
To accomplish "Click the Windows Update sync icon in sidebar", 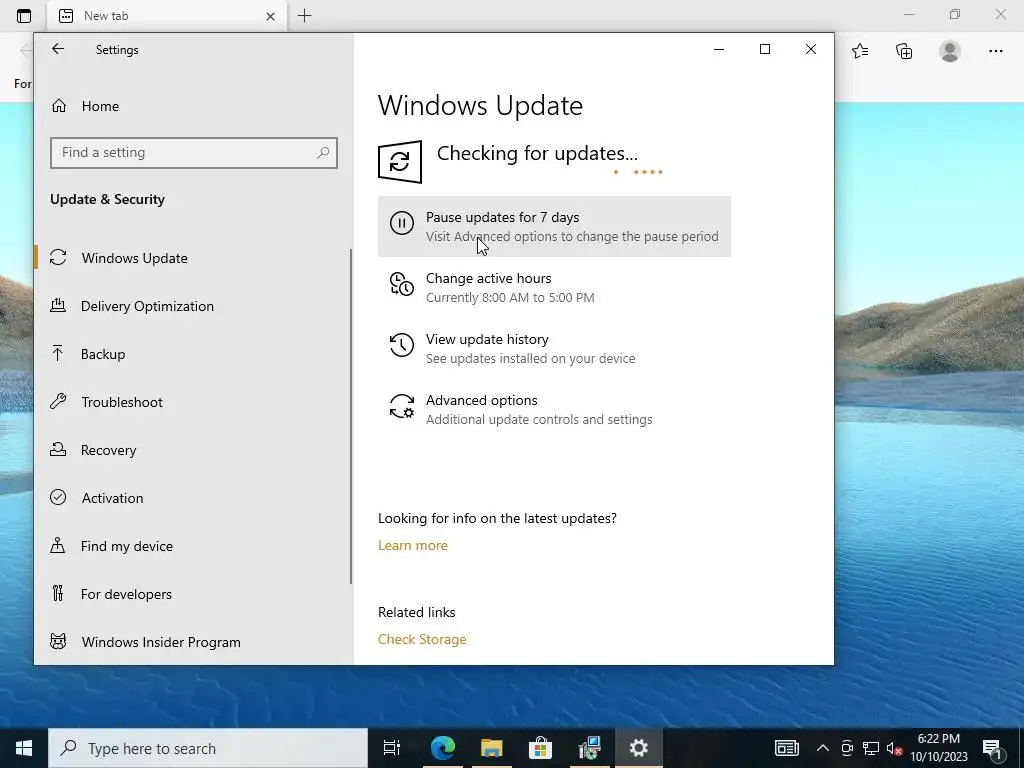I will click(58, 257).
